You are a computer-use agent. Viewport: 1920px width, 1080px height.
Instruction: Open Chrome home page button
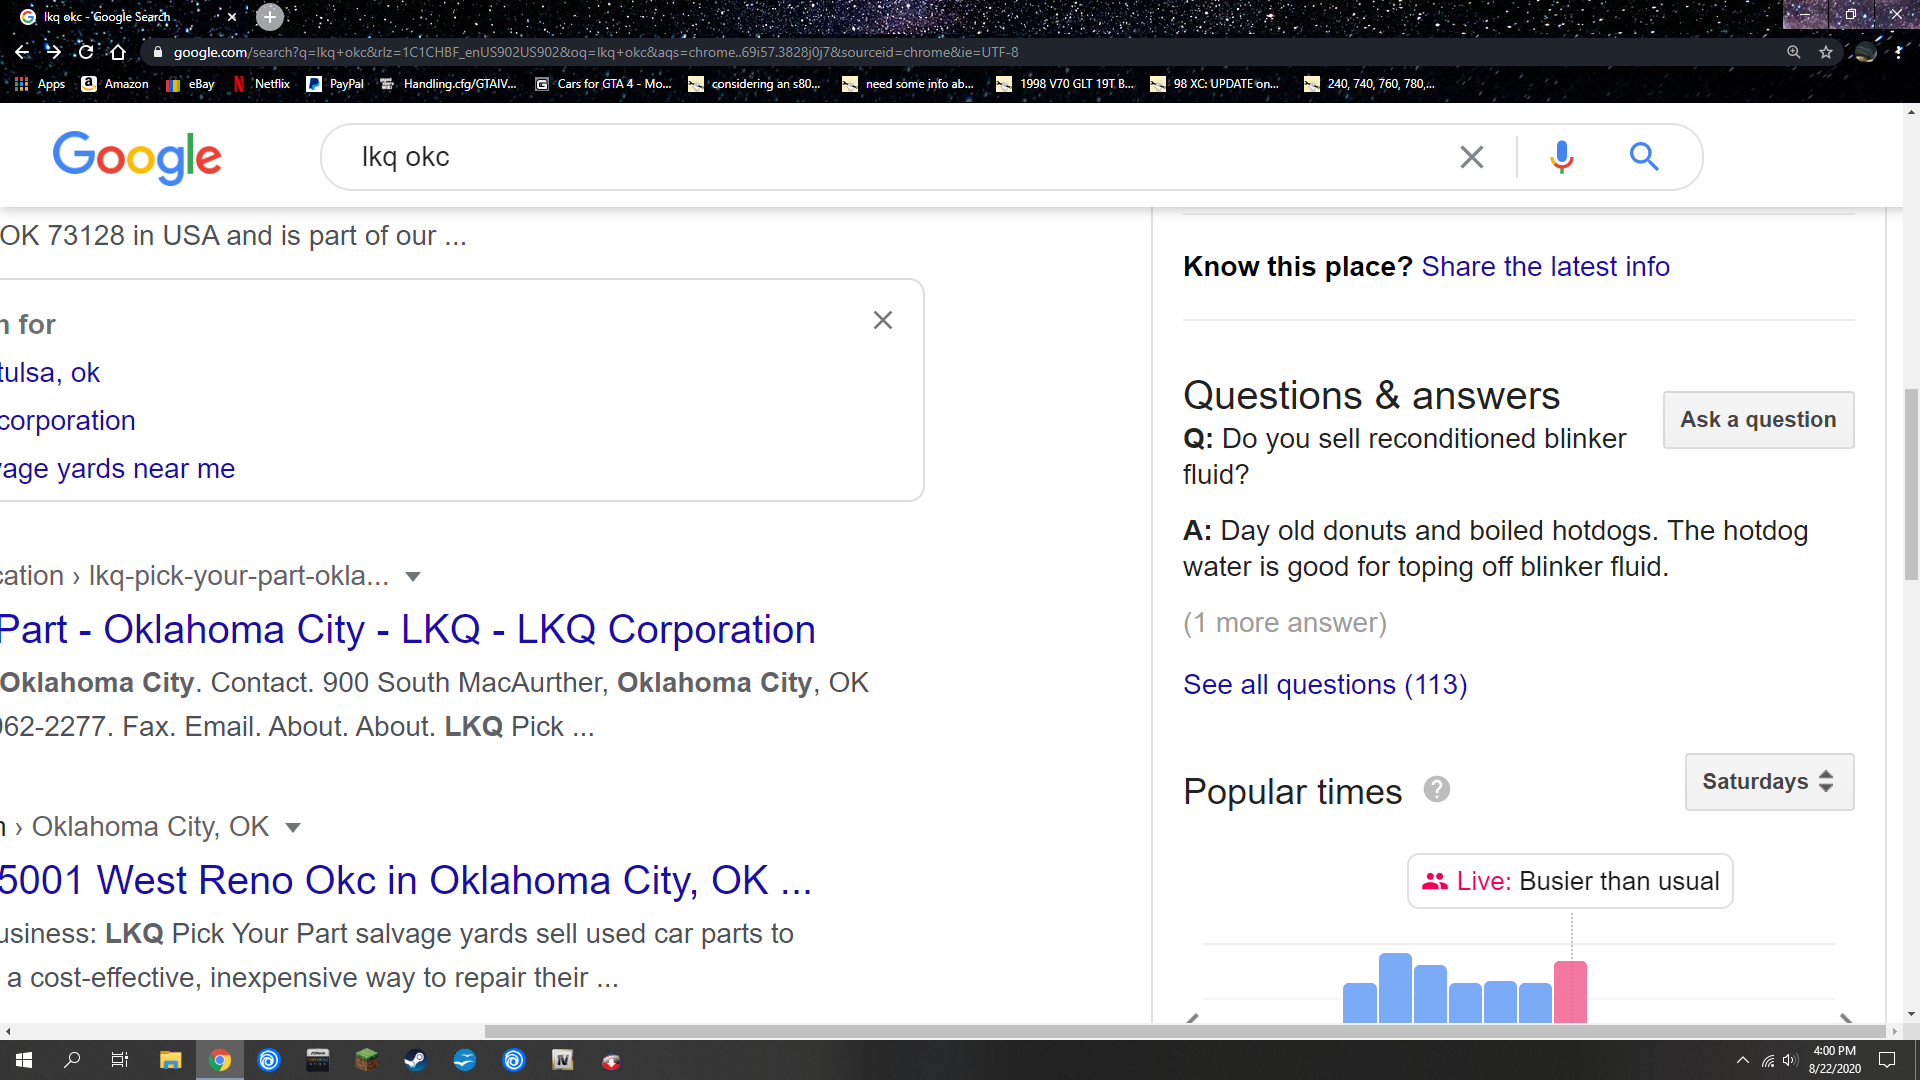[x=118, y=52]
